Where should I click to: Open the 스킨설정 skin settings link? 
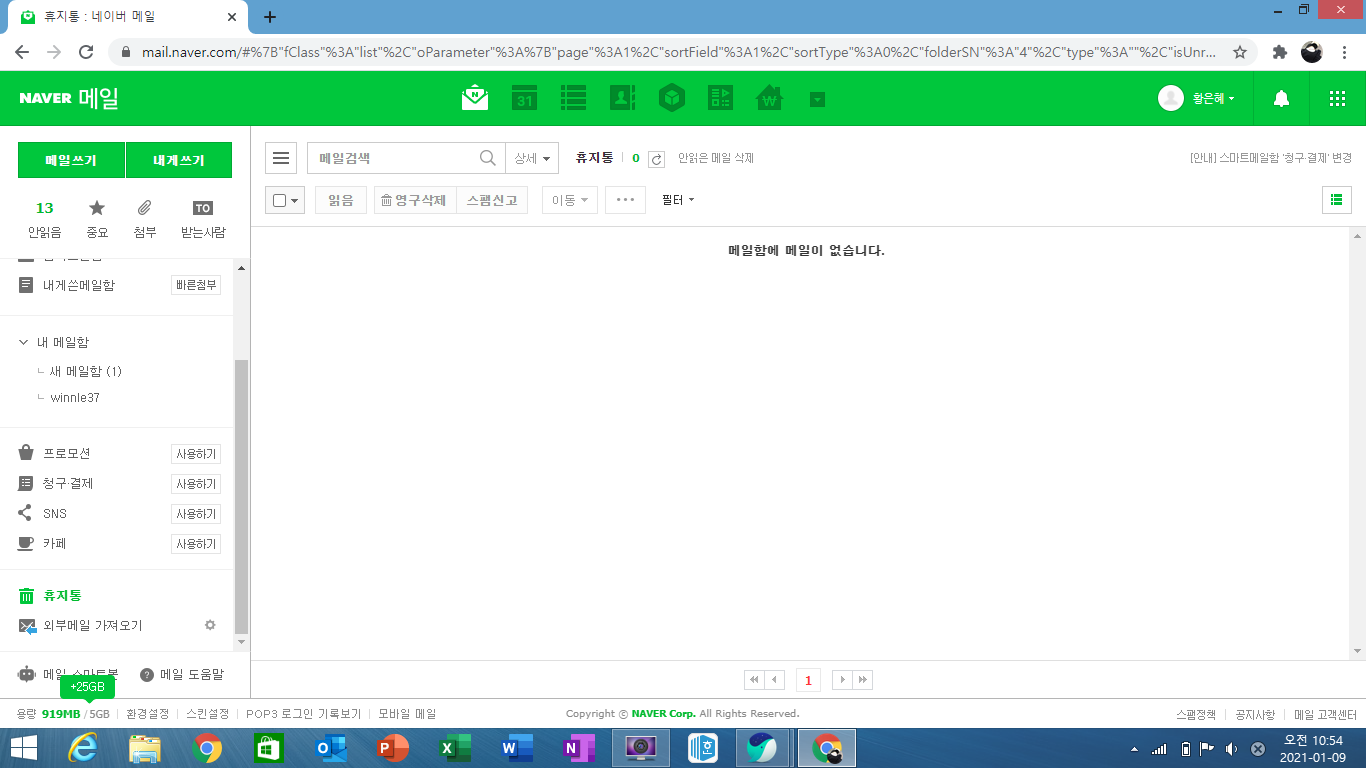click(x=208, y=714)
